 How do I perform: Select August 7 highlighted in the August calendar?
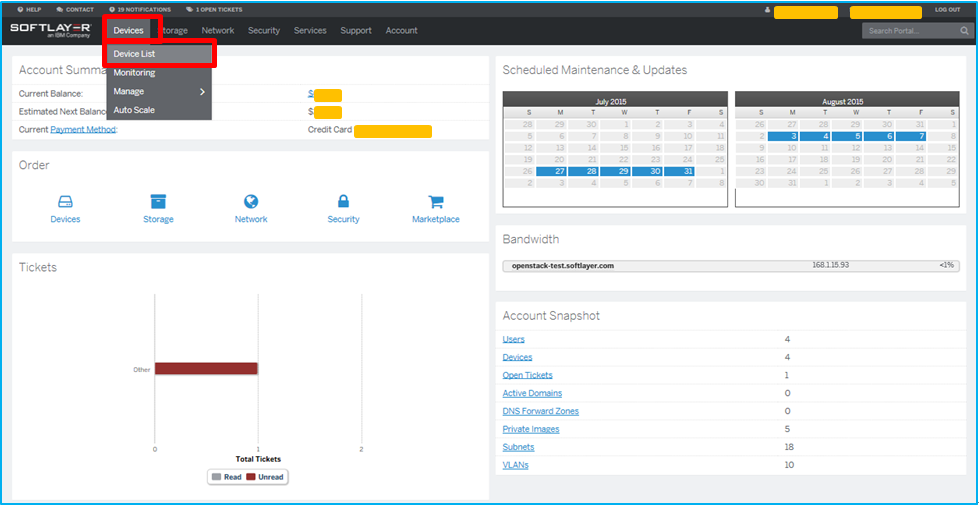pos(912,136)
